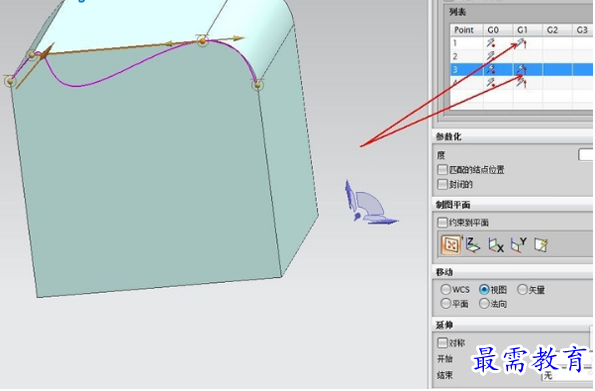Click the G2 column header
This screenshot has height=391, width=595.
point(557,30)
